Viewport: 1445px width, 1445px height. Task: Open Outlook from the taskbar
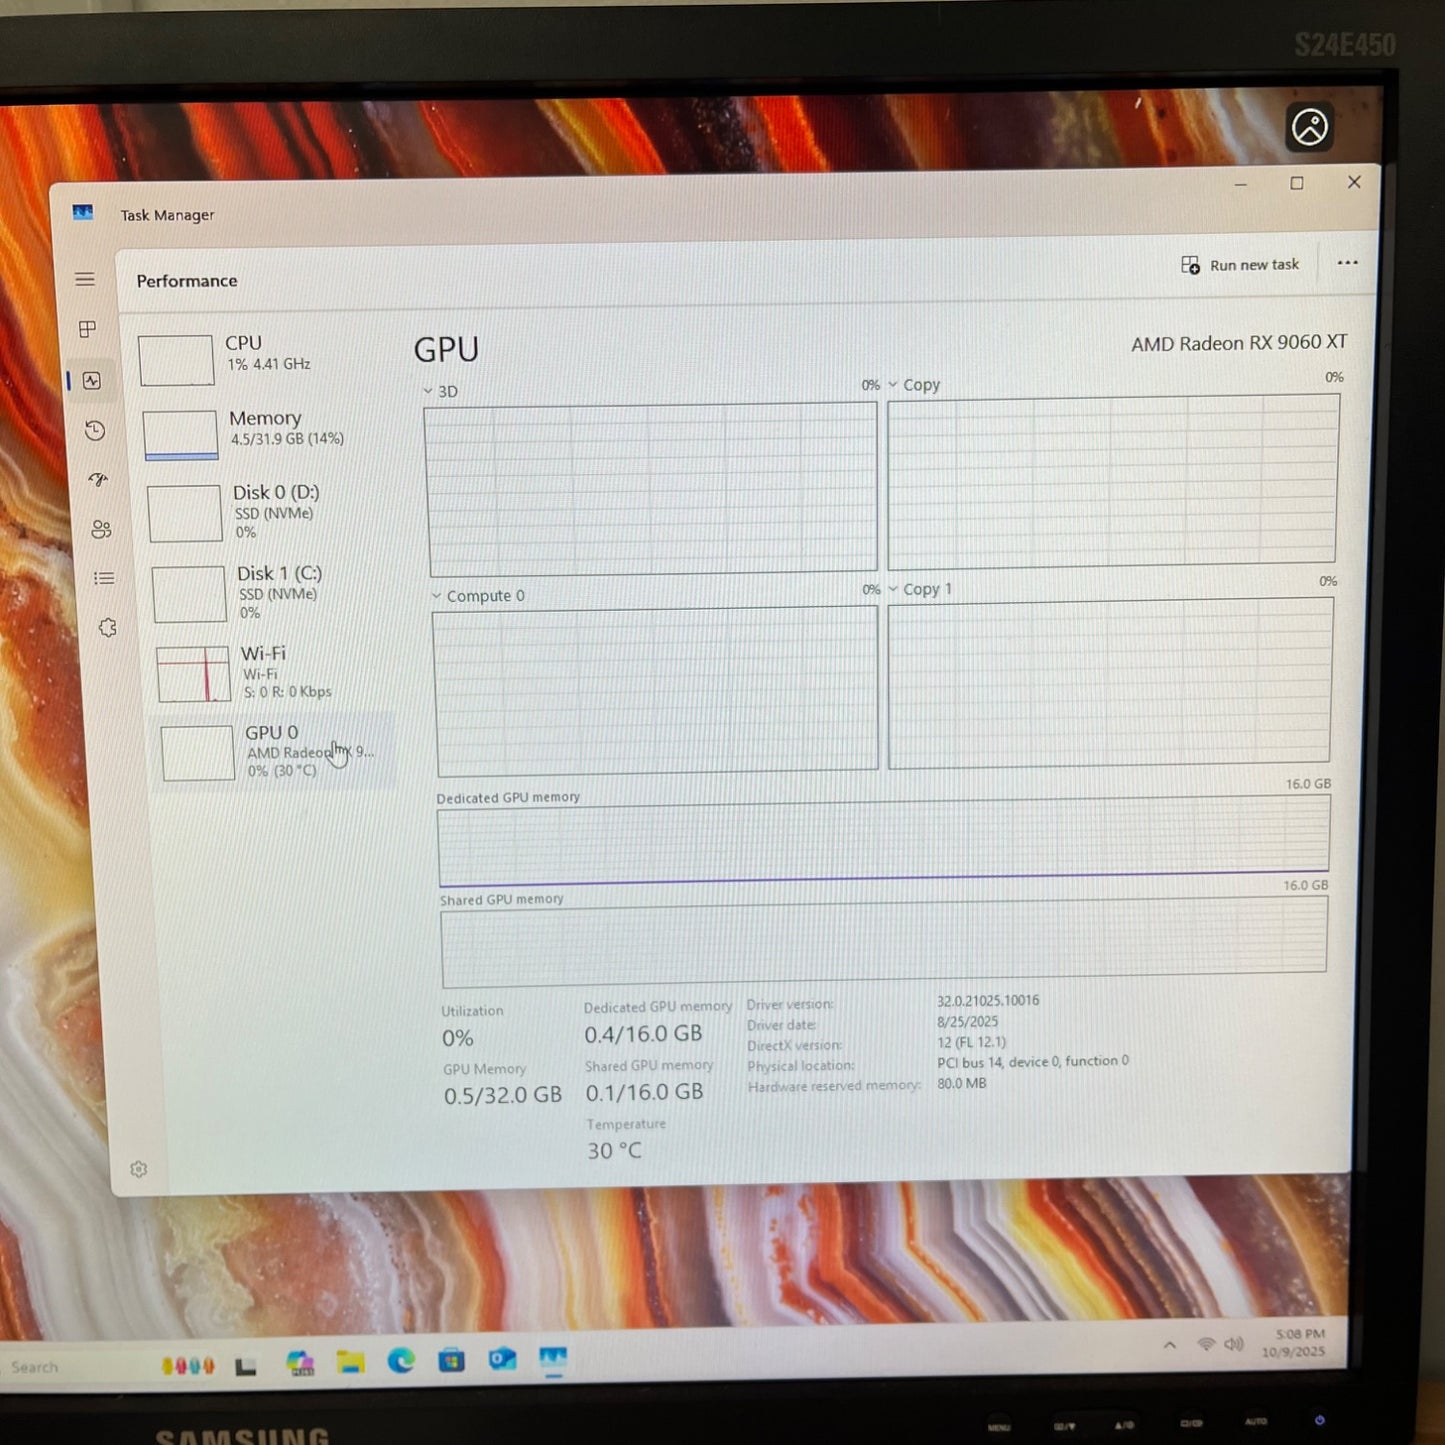pos(502,1361)
